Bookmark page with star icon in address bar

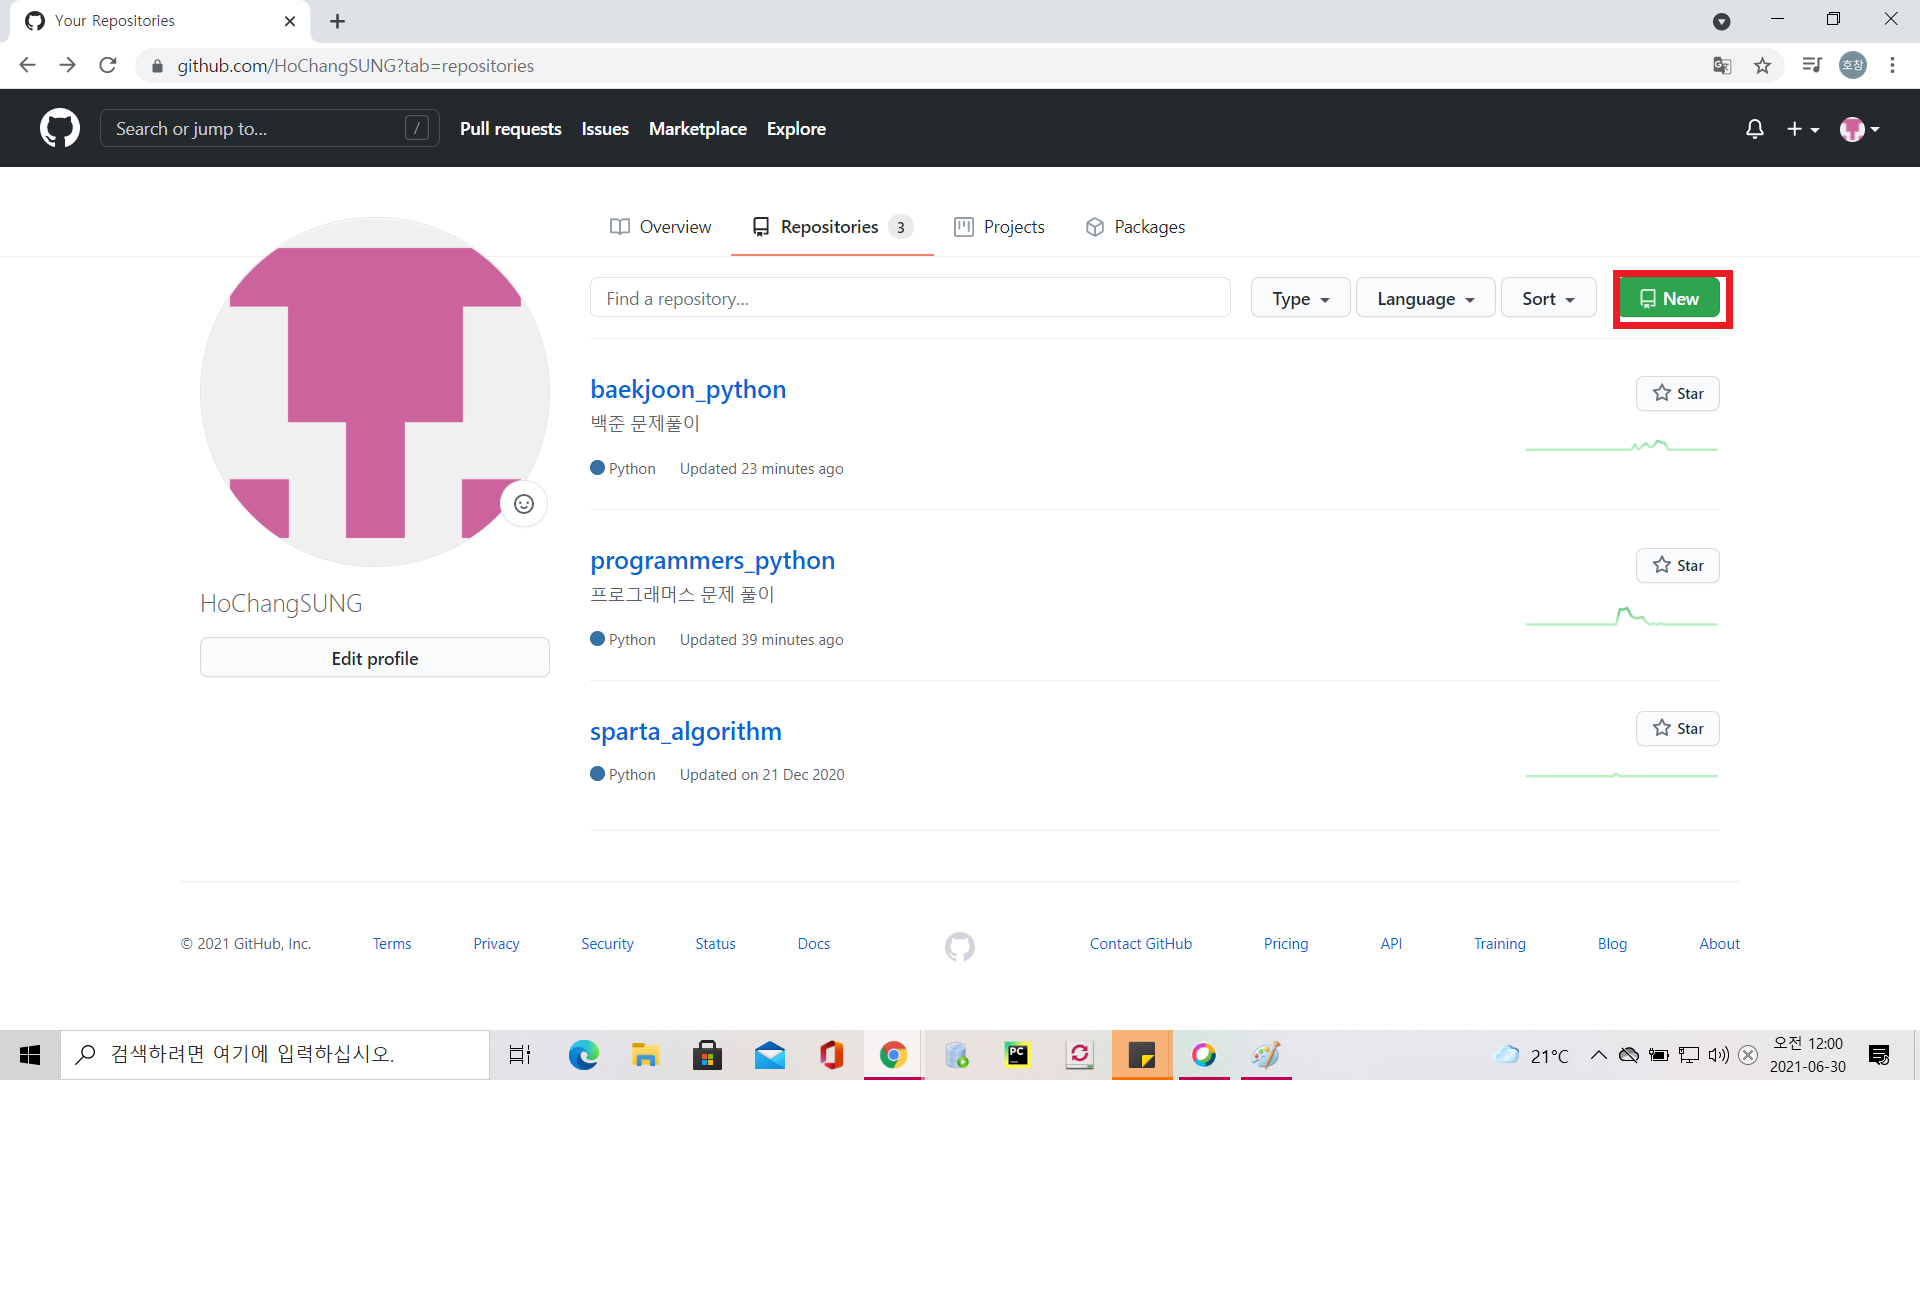coord(1762,66)
